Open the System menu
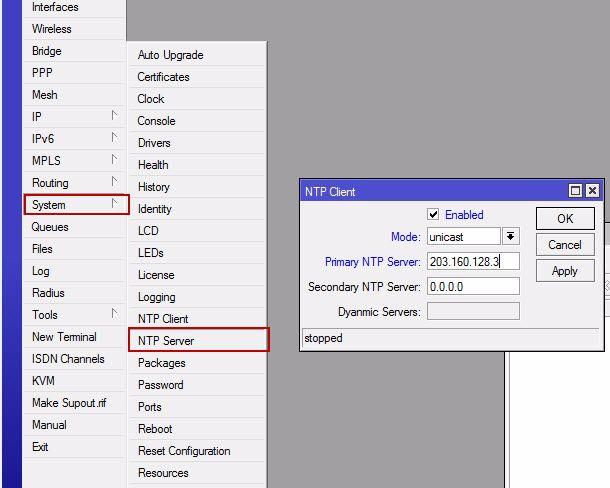Viewport: 610px width, 488px height. click(76, 205)
